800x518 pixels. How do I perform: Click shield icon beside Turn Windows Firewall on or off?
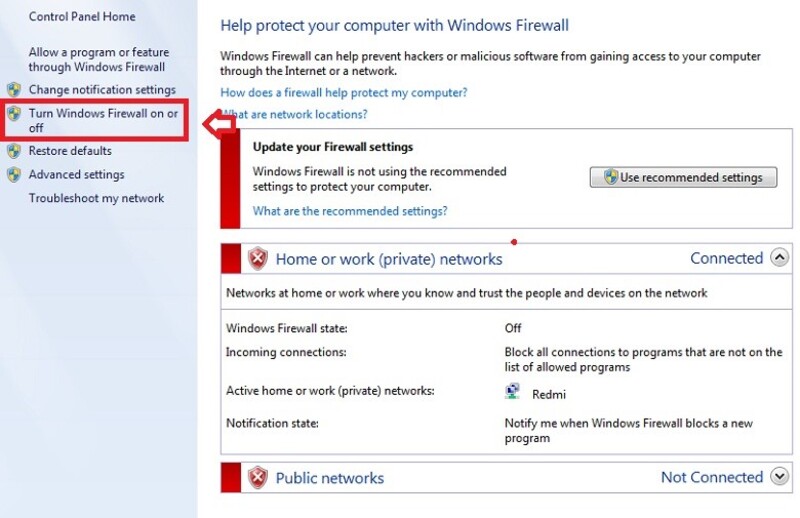point(14,113)
